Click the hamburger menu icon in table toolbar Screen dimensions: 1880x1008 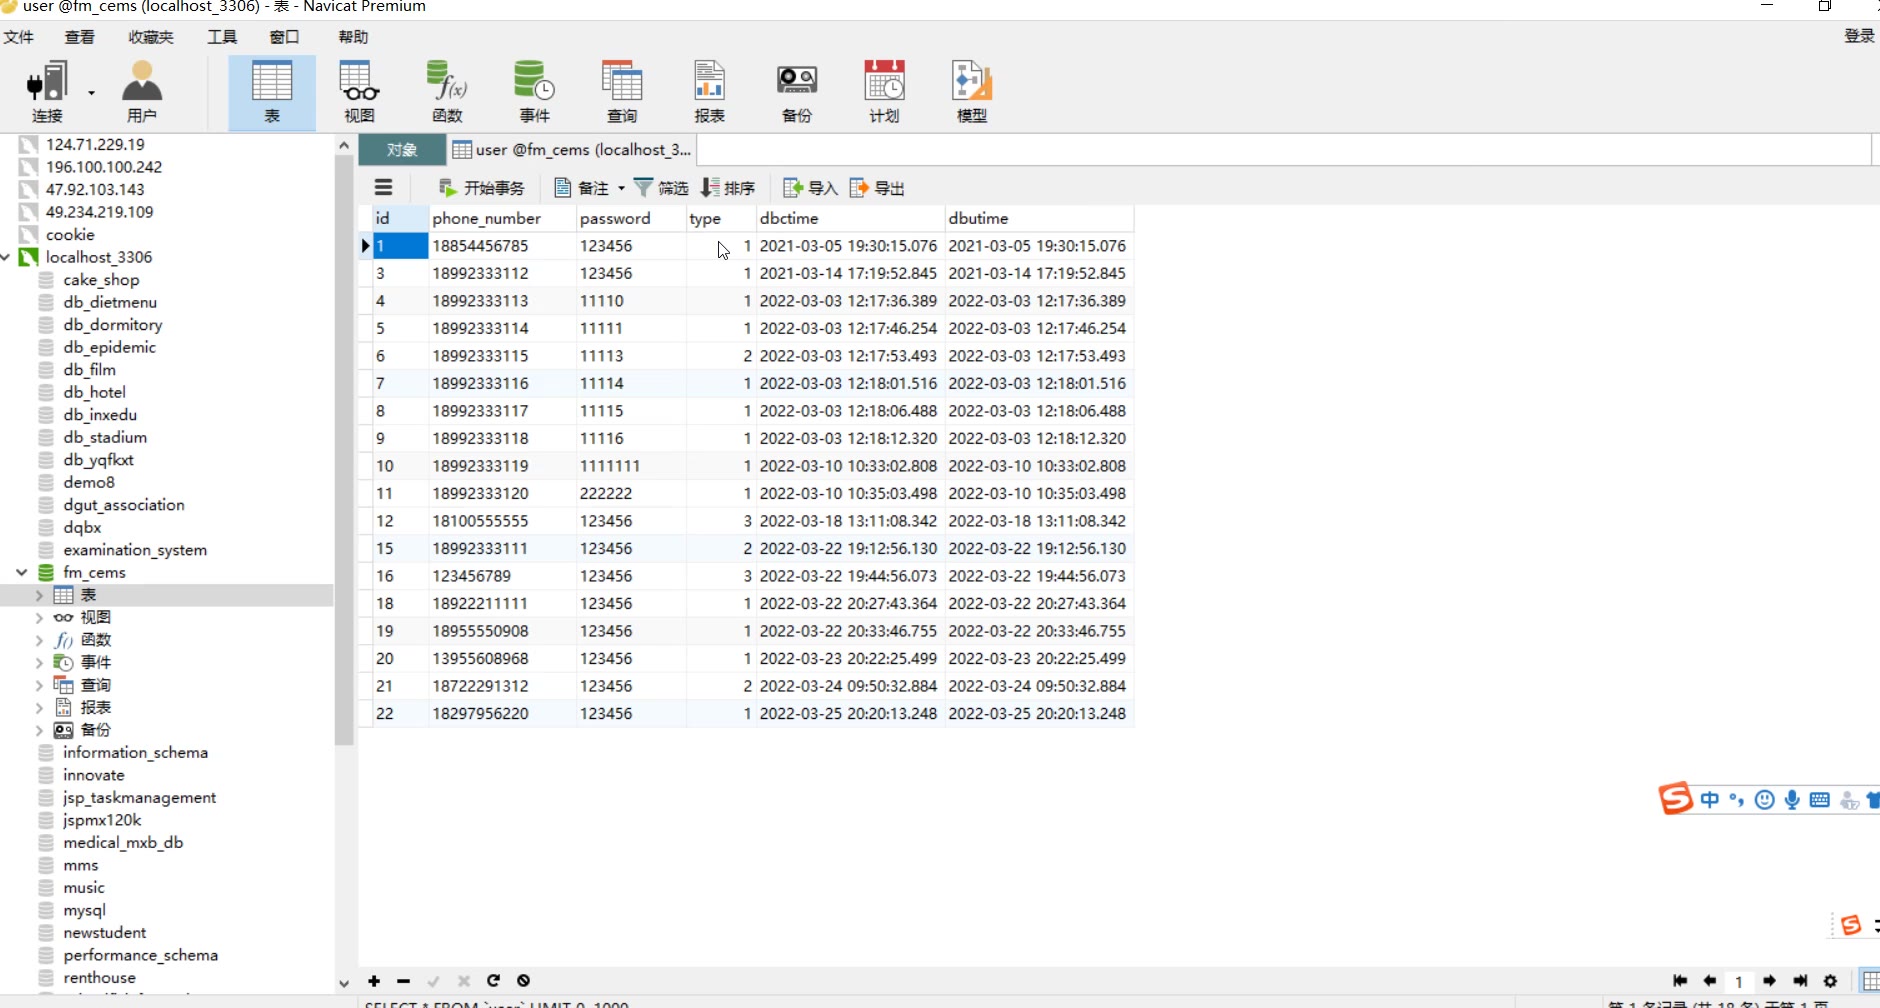pyautogui.click(x=383, y=187)
